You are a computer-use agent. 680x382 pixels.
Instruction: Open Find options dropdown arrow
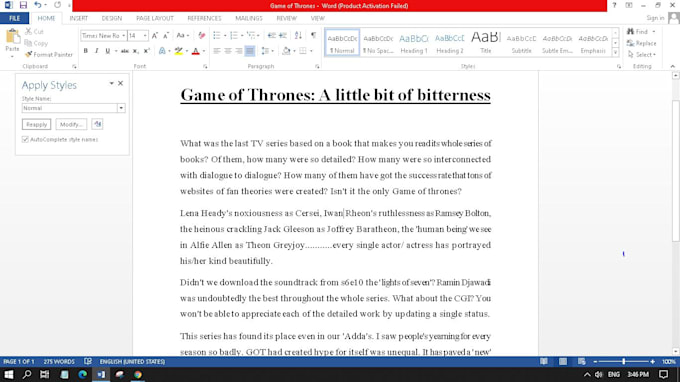coord(654,32)
